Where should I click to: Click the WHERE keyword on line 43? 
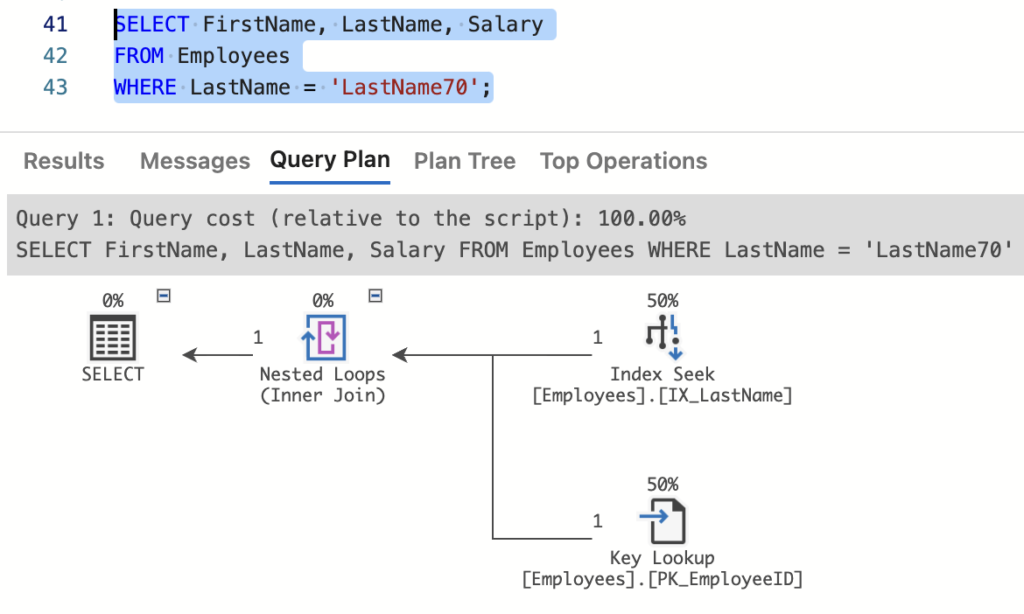(x=145, y=87)
